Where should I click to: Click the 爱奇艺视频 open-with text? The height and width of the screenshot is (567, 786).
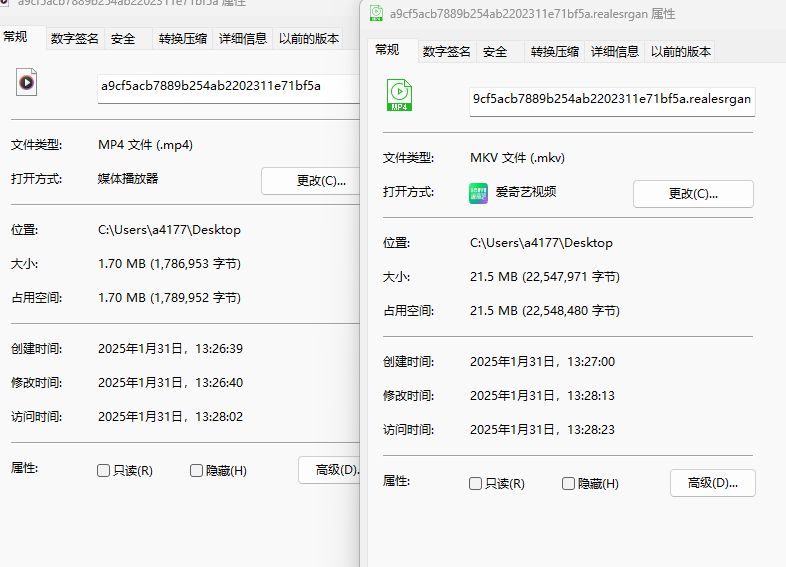(526, 192)
